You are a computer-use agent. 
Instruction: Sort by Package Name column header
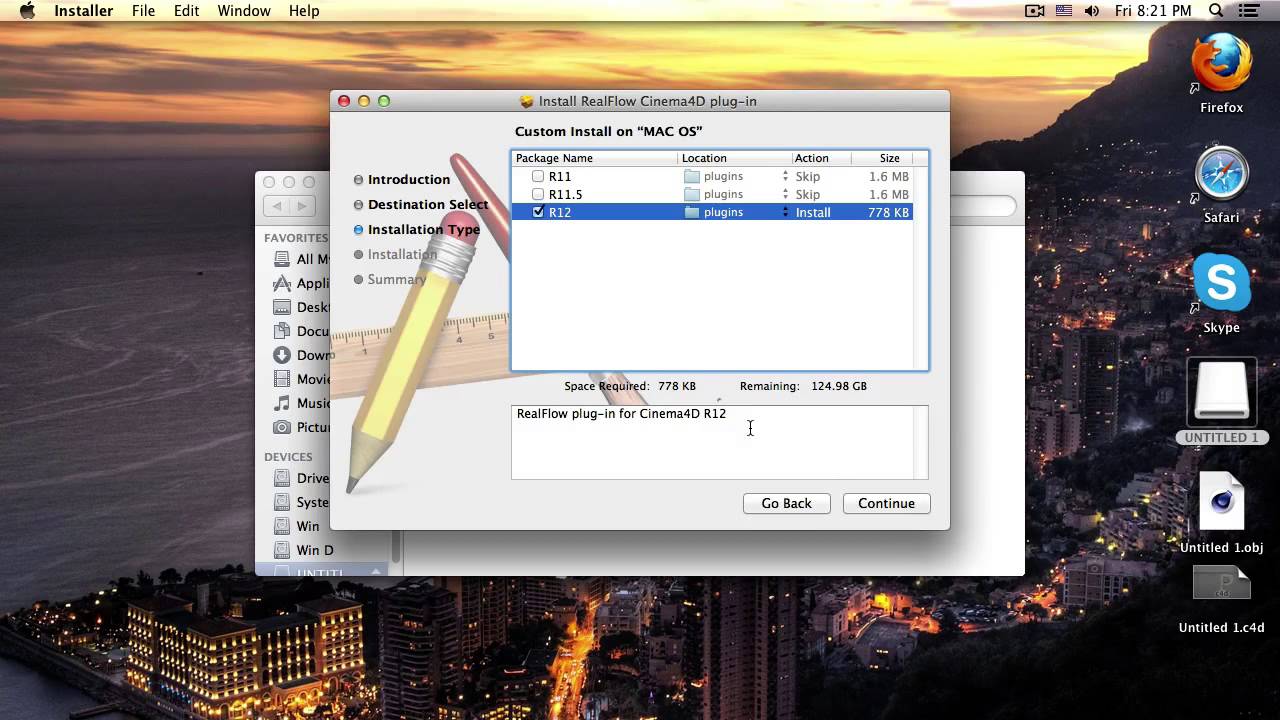tap(594, 158)
